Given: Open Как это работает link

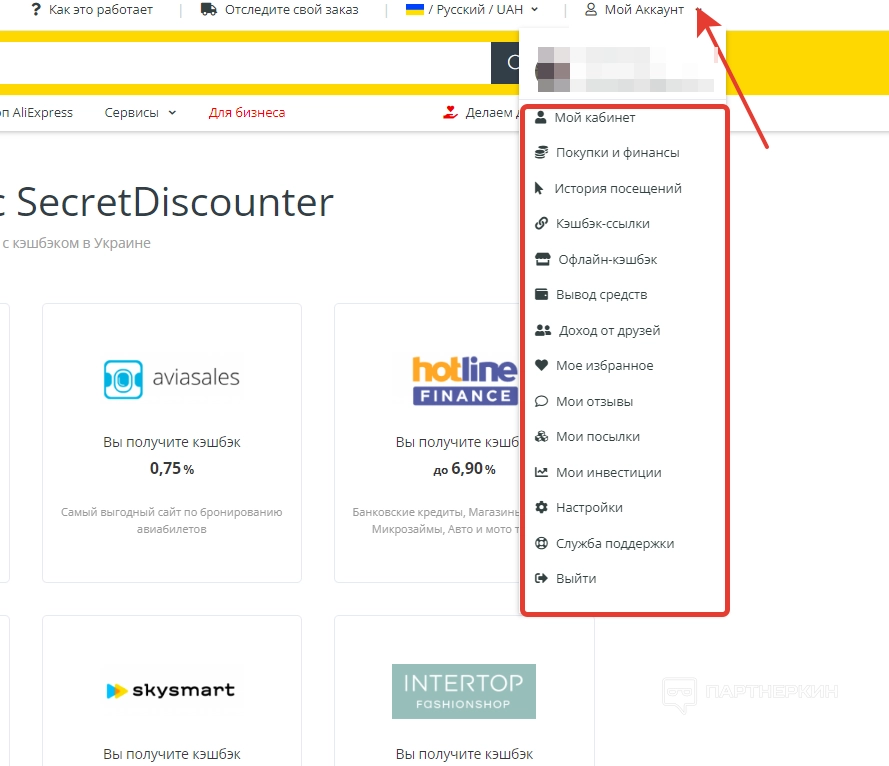Looking at the screenshot, I should tap(100, 10).
